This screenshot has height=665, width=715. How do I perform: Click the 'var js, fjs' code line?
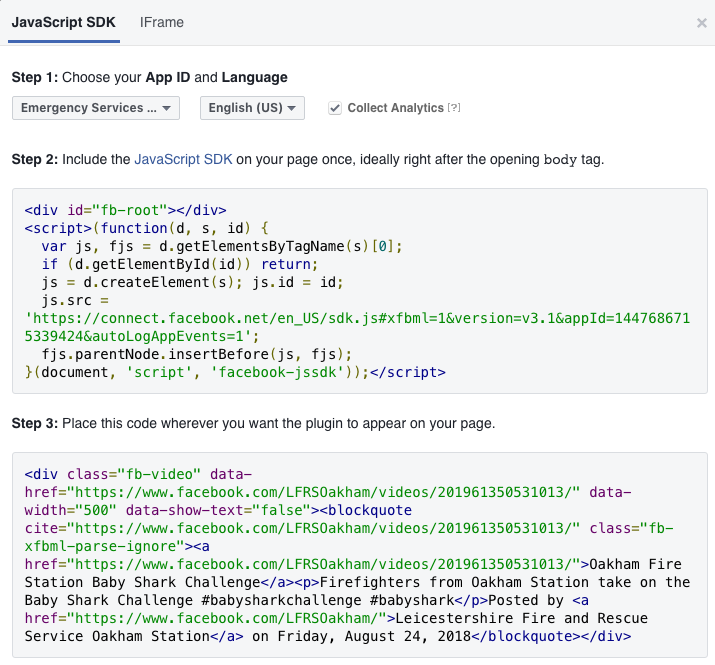(x=222, y=246)
